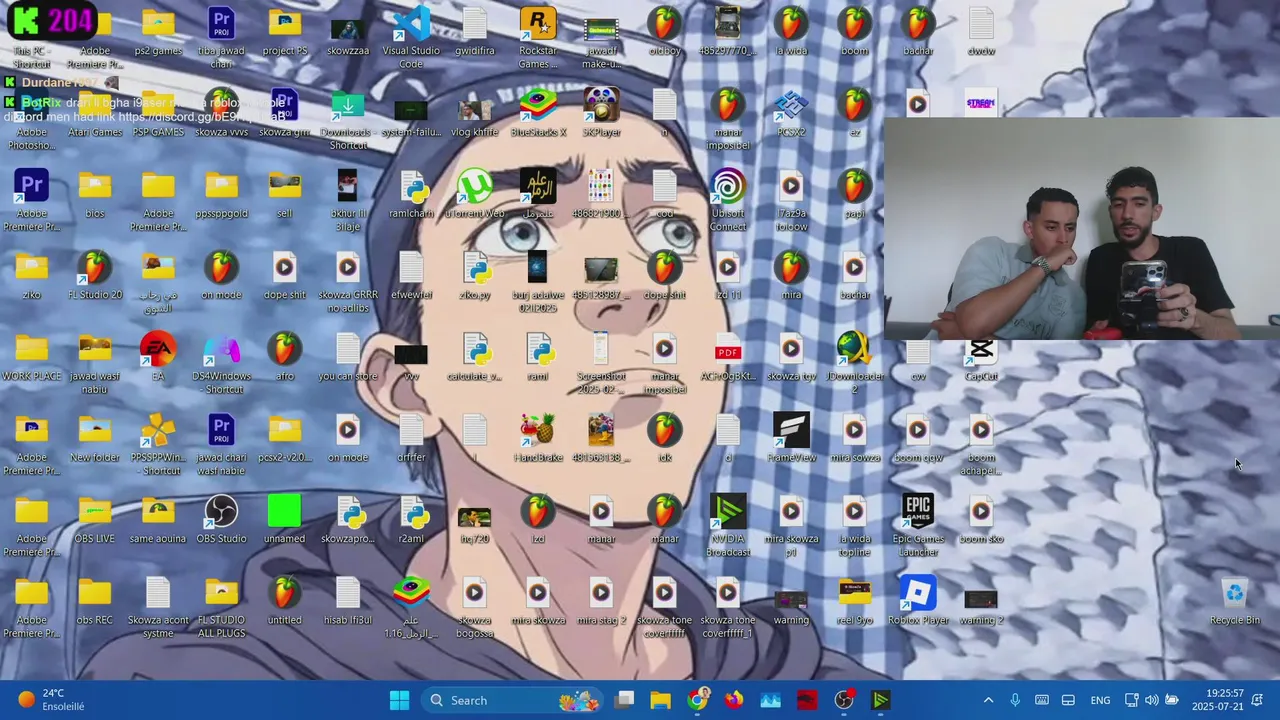This screenshot has height=720, width=1280.
Task: Open the notification bell icon
Action: click(1258, 700)
